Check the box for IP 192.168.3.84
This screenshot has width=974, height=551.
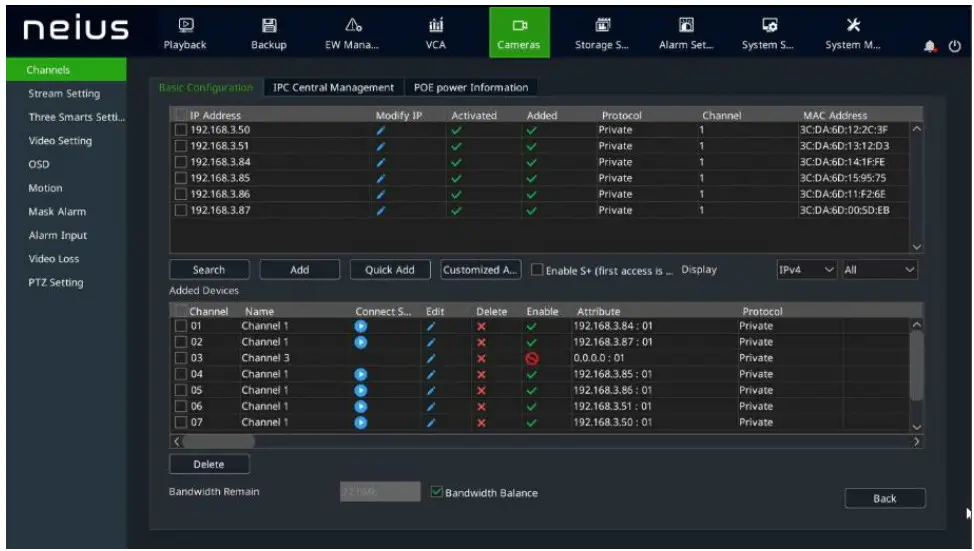coord(181,162)
